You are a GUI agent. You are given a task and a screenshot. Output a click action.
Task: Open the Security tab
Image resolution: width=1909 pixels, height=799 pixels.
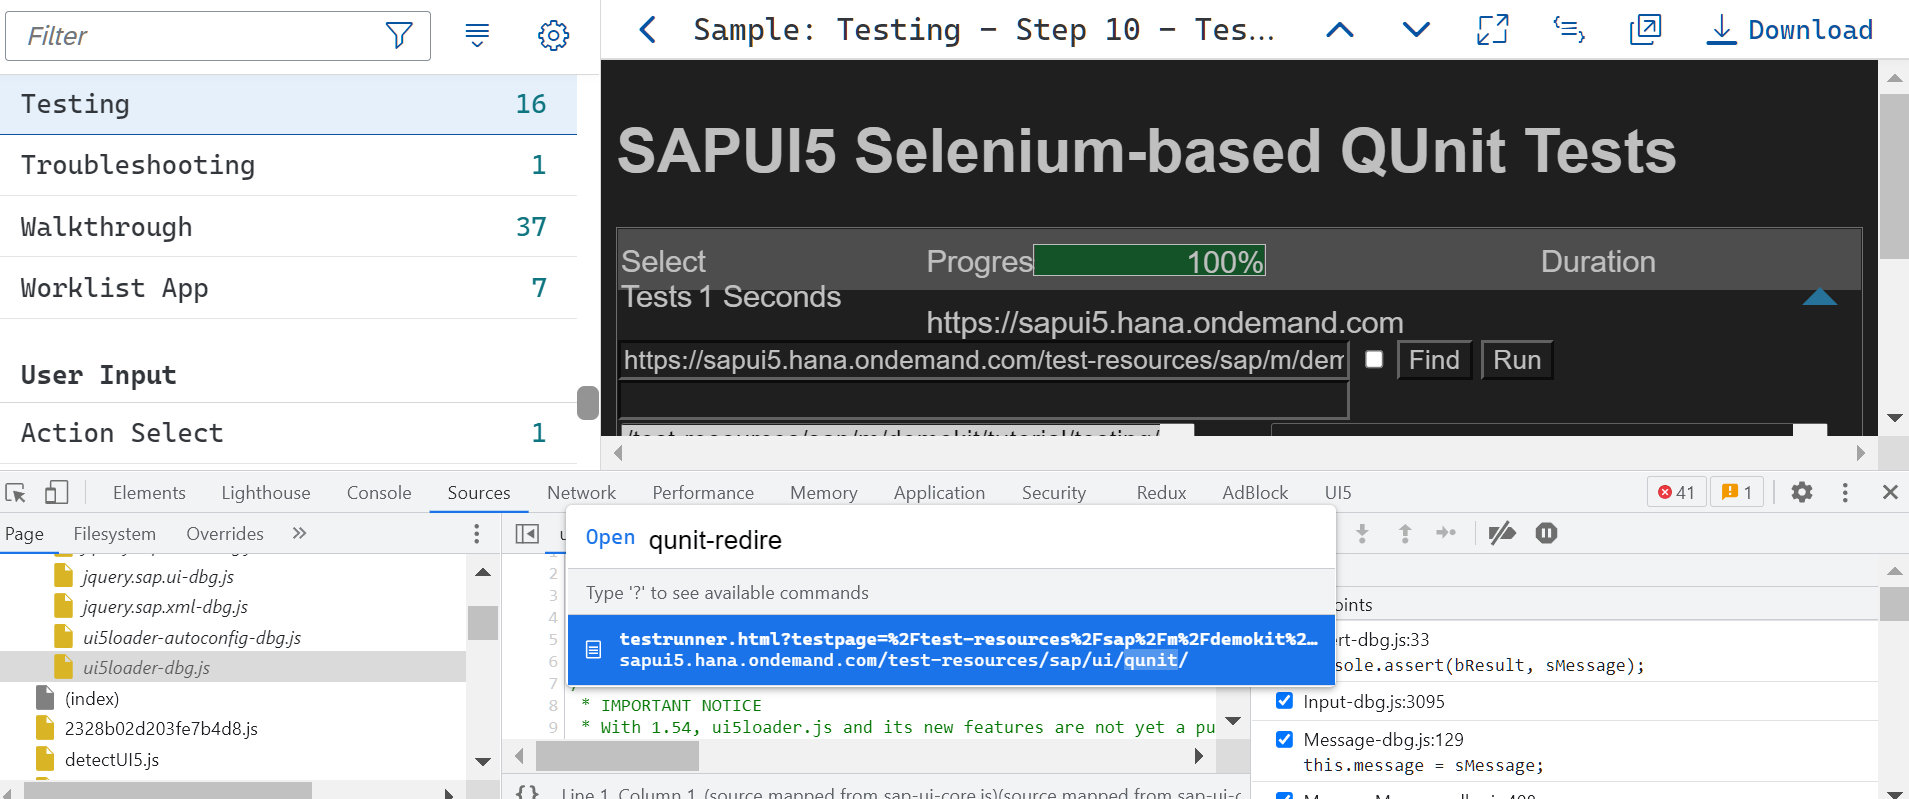1054,492
